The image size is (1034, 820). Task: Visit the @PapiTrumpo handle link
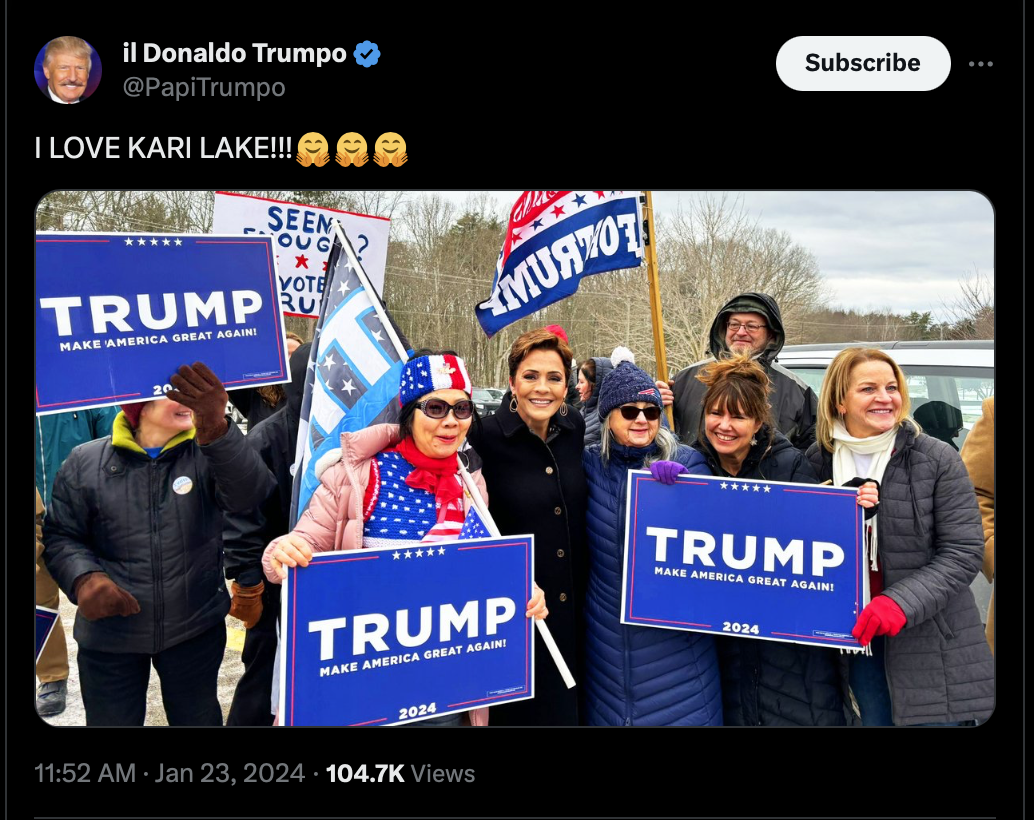coord(204,87)
